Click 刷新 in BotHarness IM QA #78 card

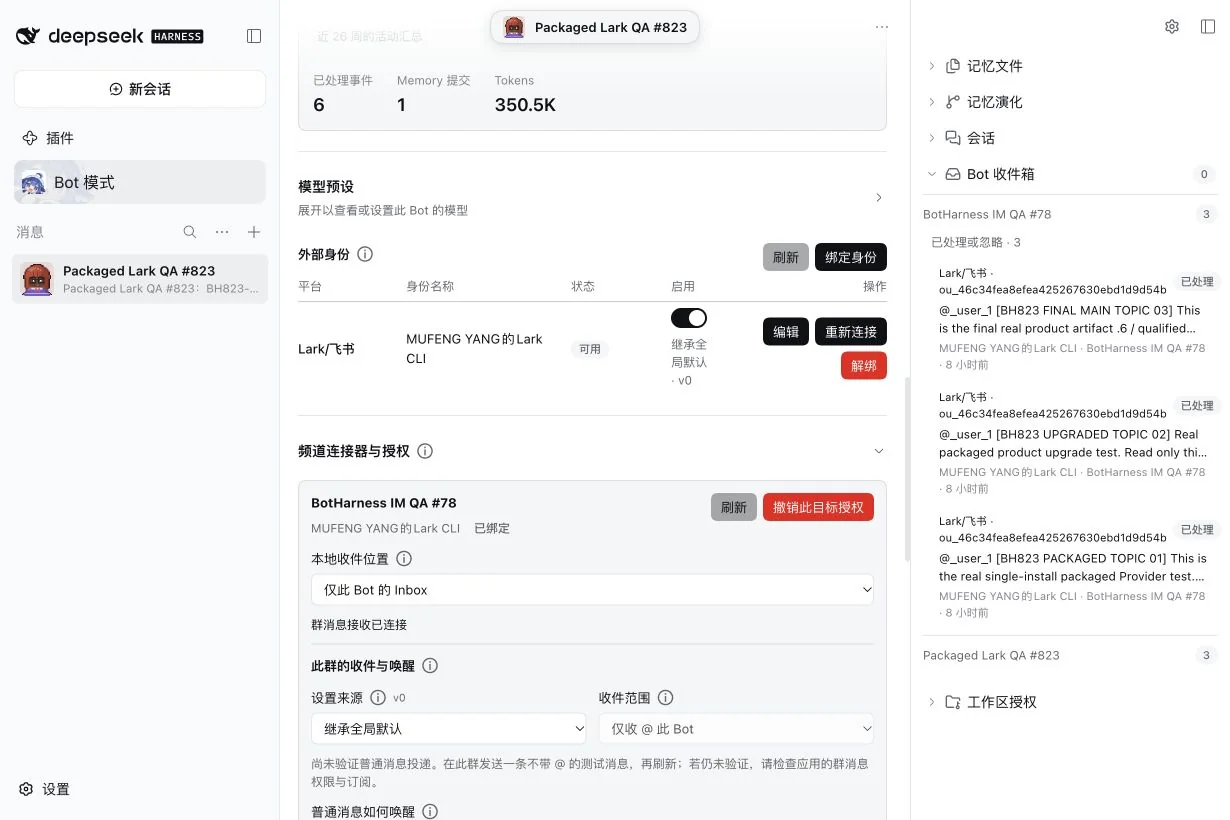point(734,507)
